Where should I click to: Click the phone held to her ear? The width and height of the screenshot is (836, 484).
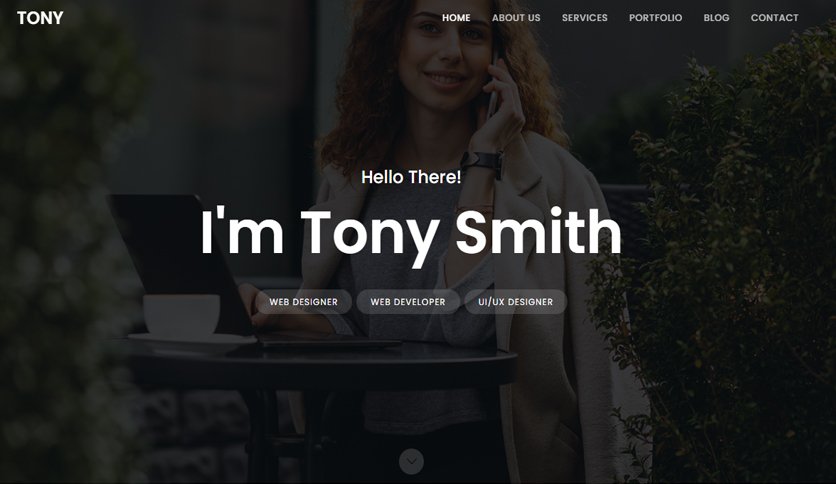click(x=494, y=85)
